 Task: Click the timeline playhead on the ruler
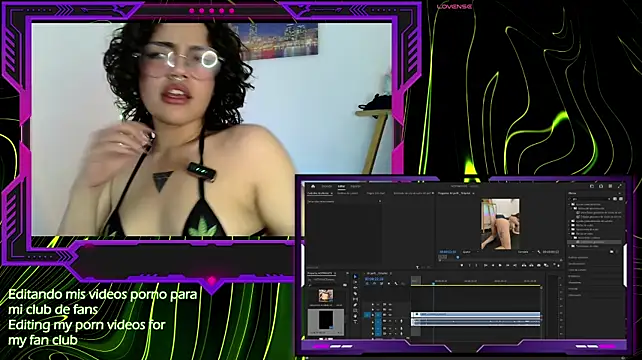tap(433, 283)
